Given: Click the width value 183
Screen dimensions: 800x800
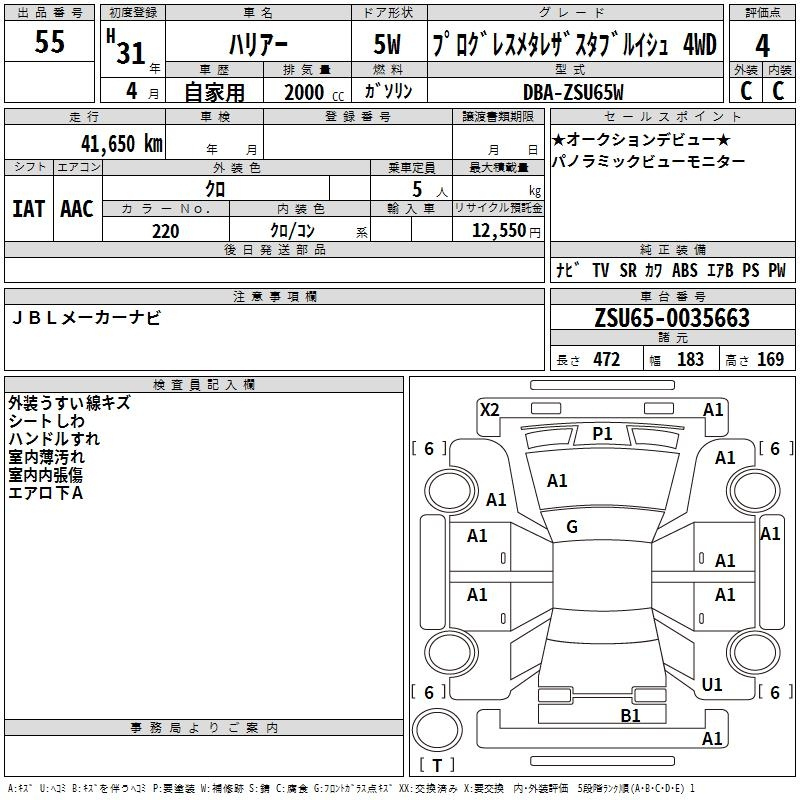Looking at the screenshot, I should pos(690,360).
